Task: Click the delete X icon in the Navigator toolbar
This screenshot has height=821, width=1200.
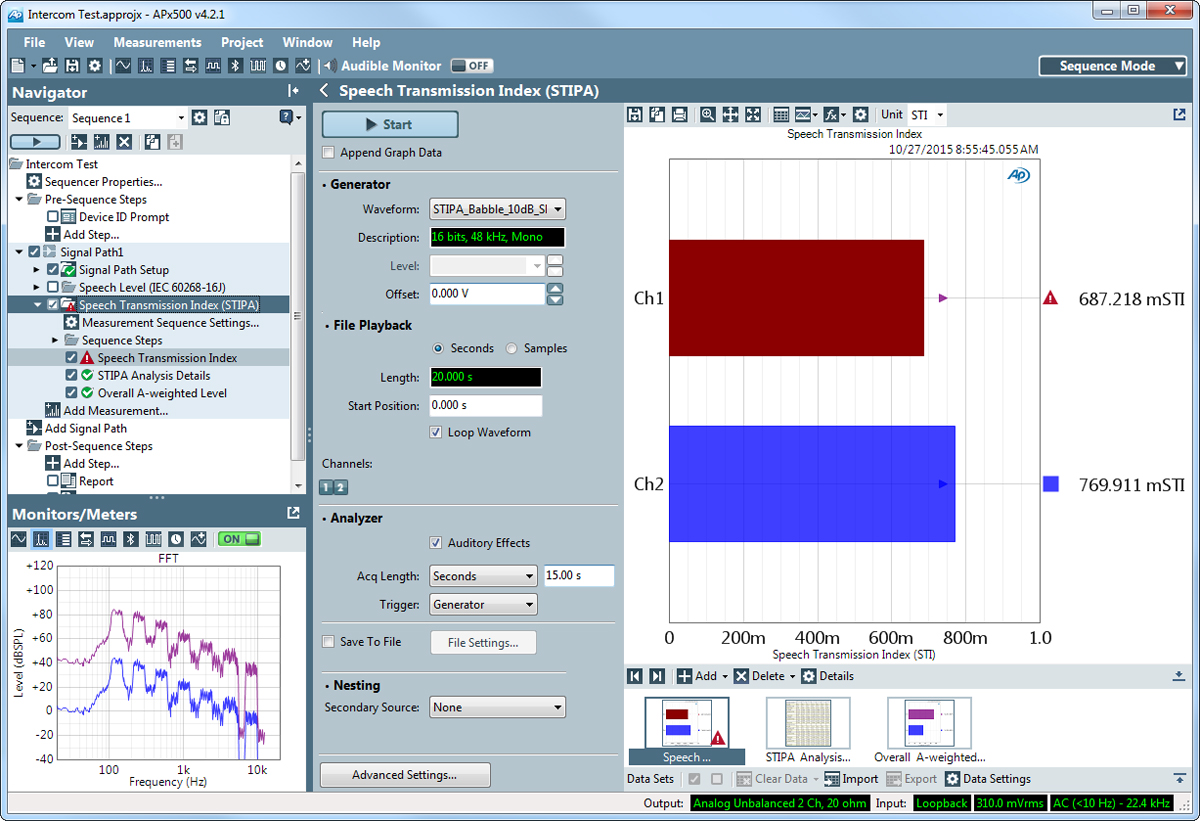Action: point(124,142)
